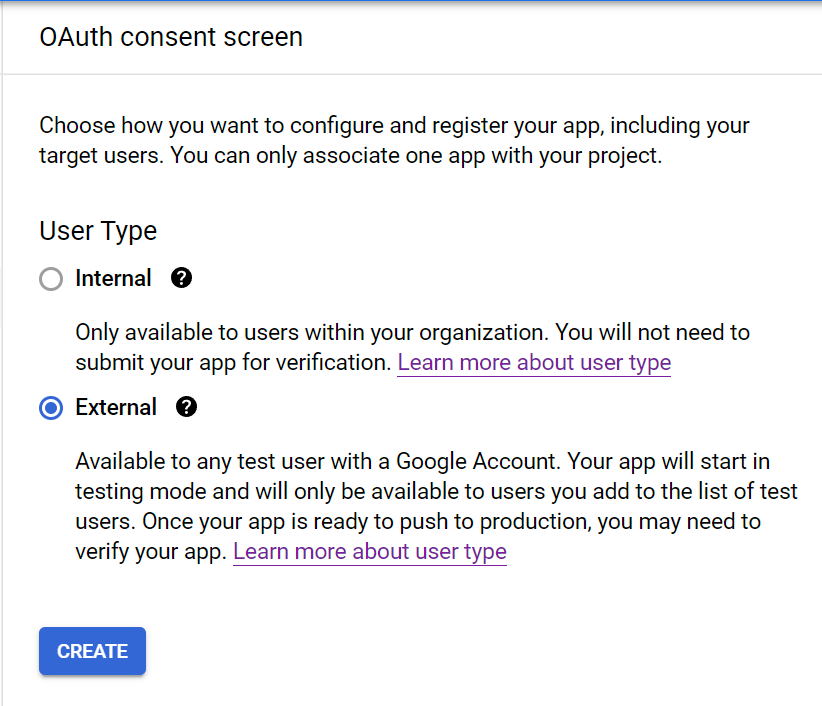Keep External selected by clicking its radio

click(50, 408)
